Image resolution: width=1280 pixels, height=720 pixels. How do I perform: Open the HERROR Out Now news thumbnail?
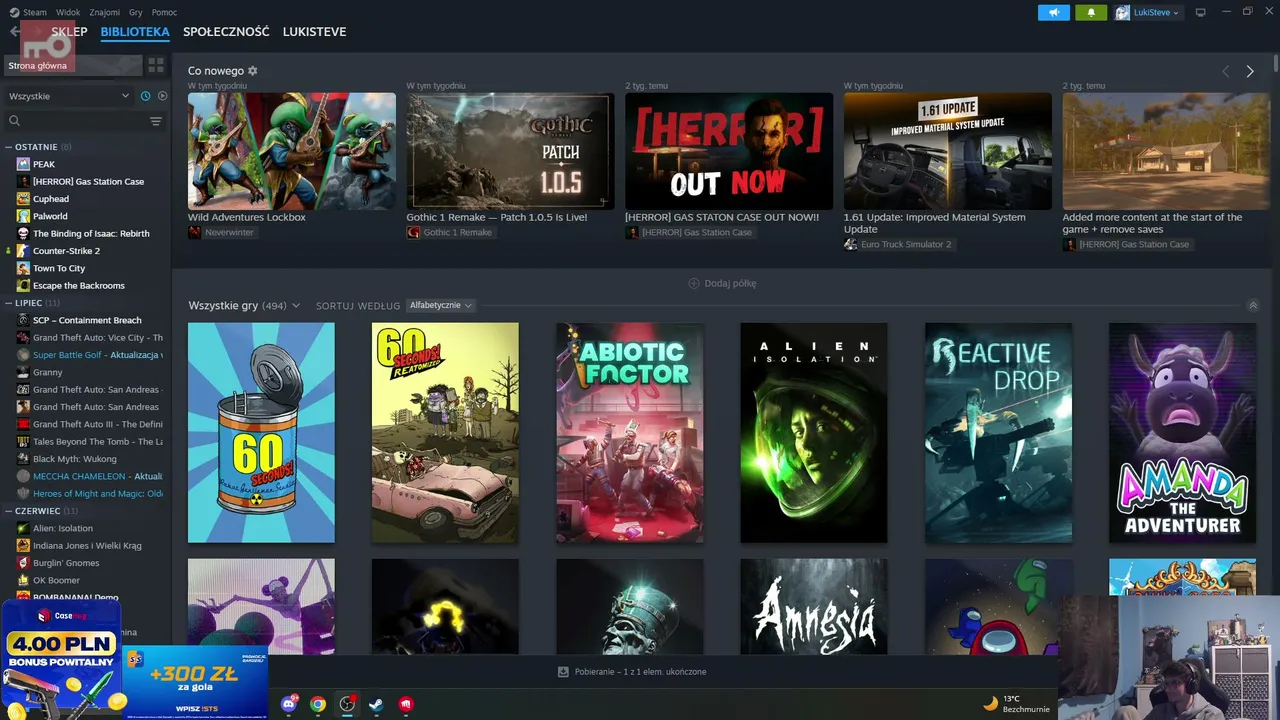click(x=729, y=151)
